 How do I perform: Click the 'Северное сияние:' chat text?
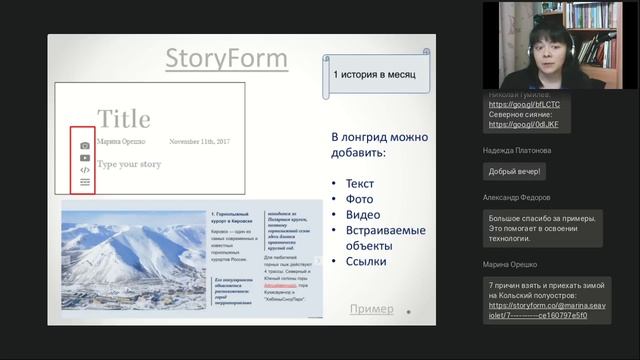520,115
